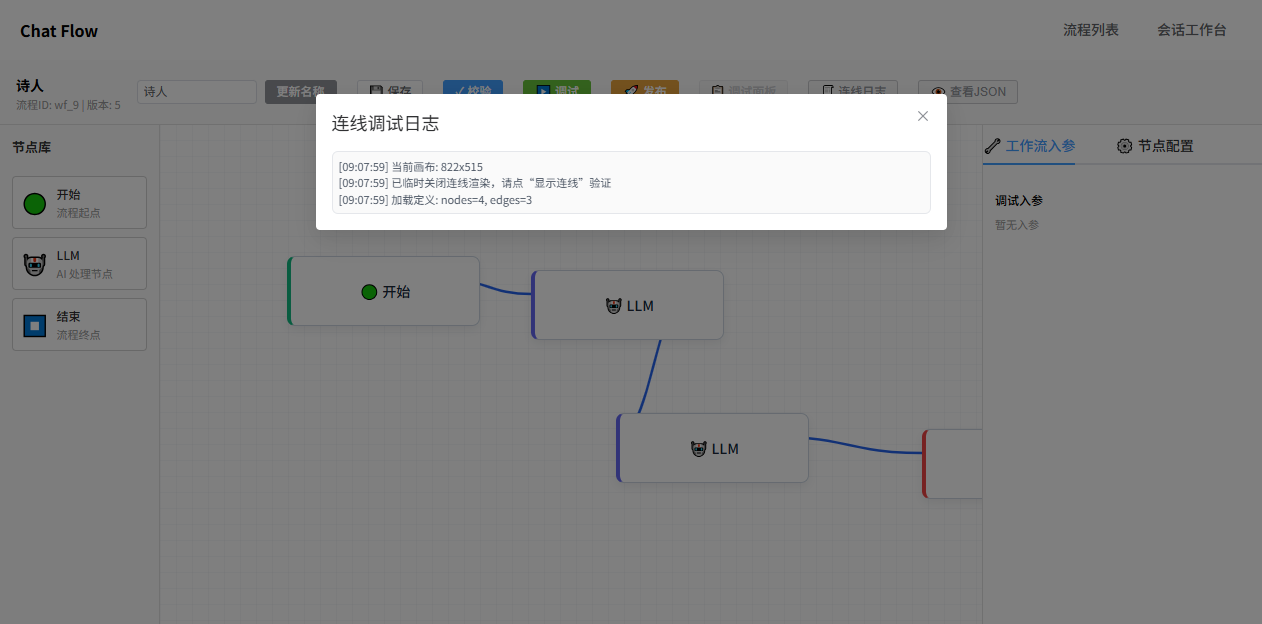Click log line 加载定义: nodes=4, edges=3
Screen dimensions: 1262x624
tap(436, 200)
